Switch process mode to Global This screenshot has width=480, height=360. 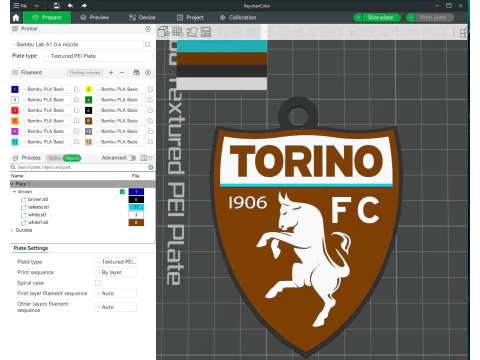coord(54,158)
